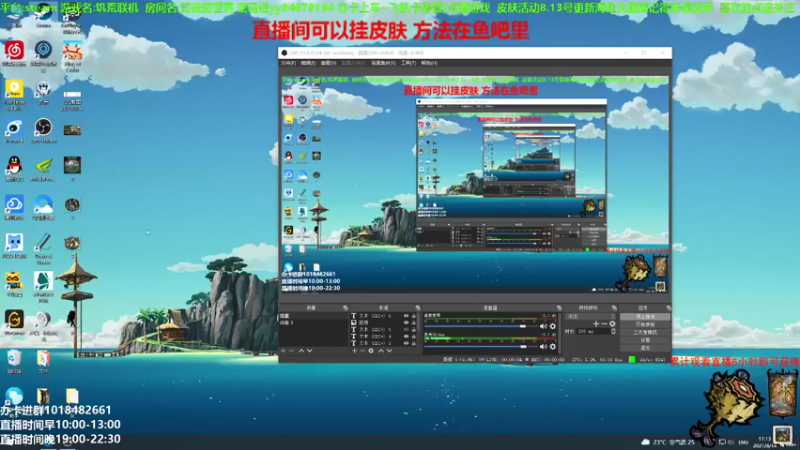The width and height of the screenshot is (800, 450).
Task: Remove the selected source with the minus icon
Action: click(363, 351)
